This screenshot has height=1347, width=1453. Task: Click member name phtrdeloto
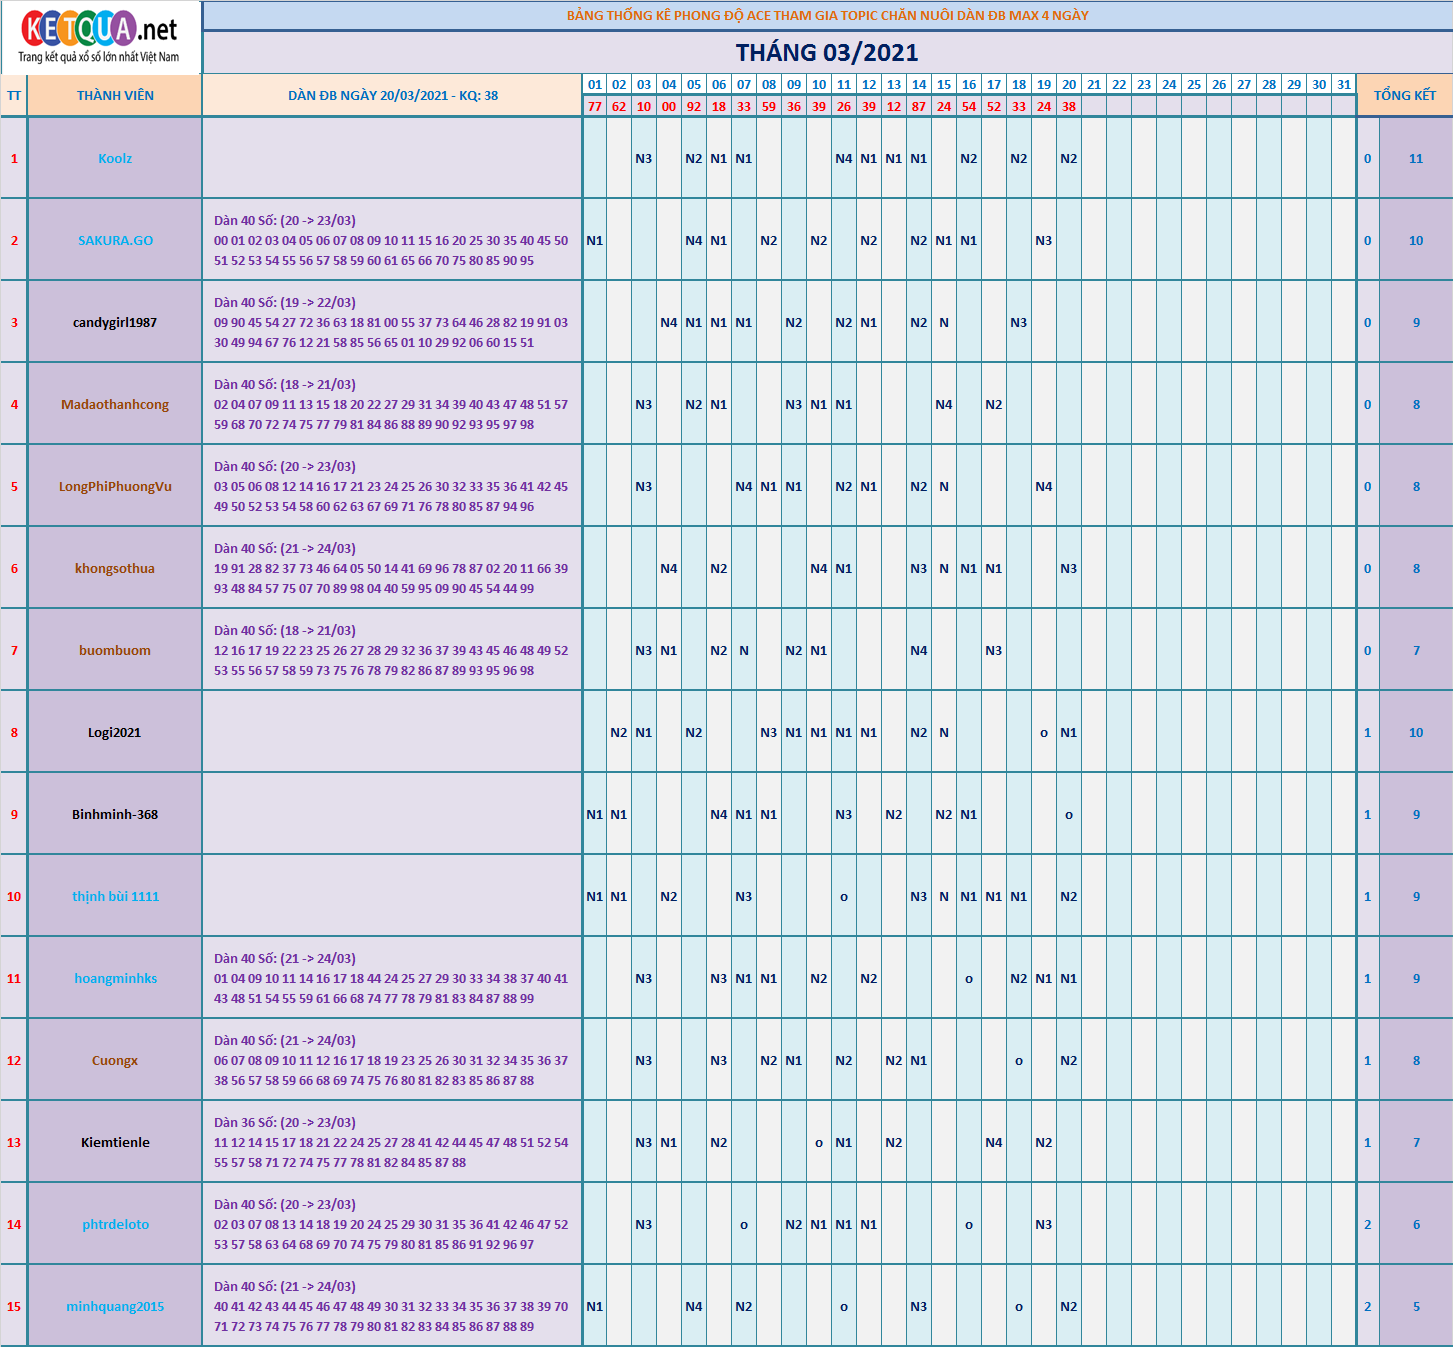[x=115, y=1224]
